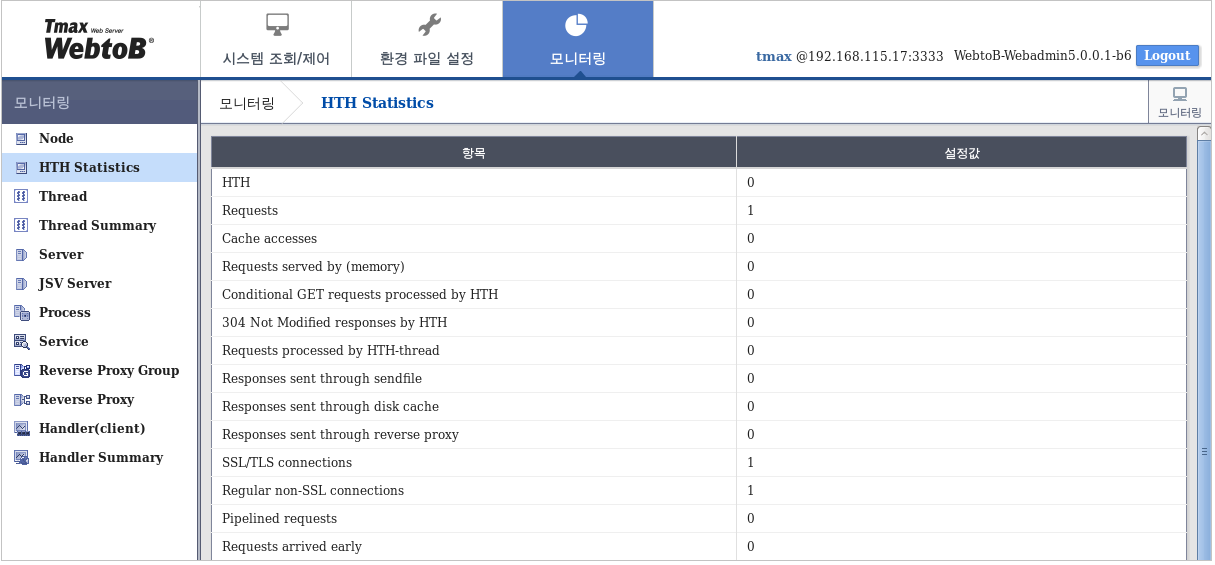Screen dimensions: 1215x565
Task: Click the @192.168.115.17:3333 address text
Action: pos(870,57)
